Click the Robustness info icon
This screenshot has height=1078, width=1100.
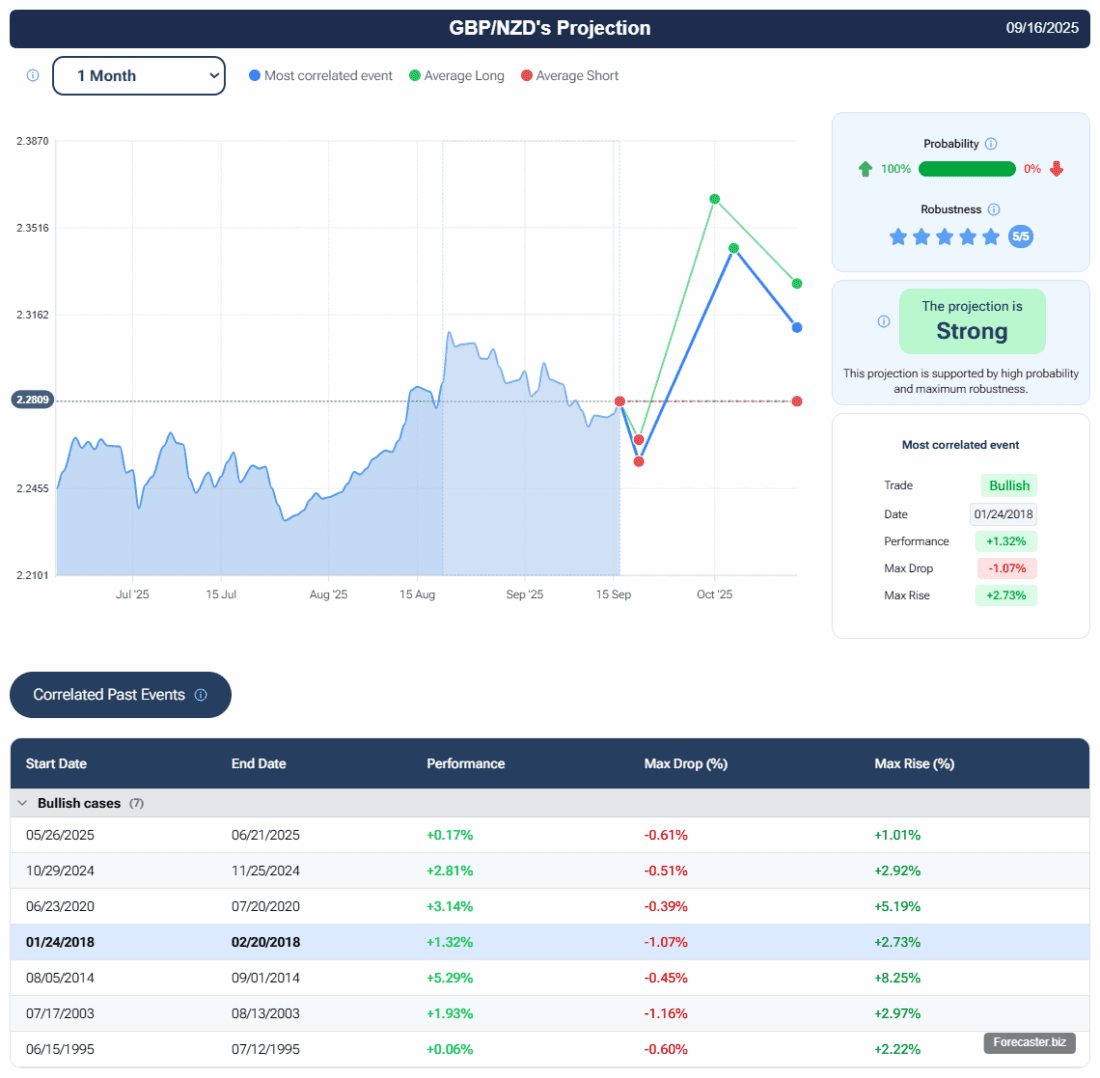(993, 210)
